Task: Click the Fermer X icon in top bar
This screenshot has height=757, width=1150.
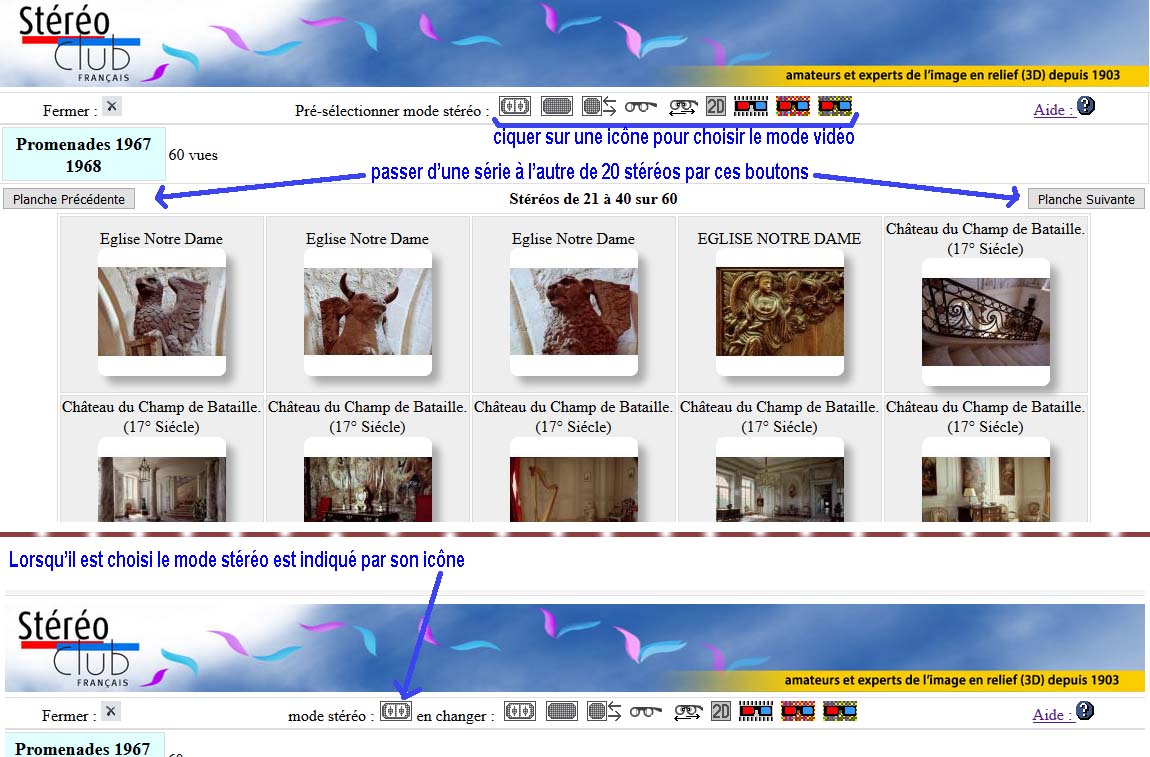Action: click(111, 106)
